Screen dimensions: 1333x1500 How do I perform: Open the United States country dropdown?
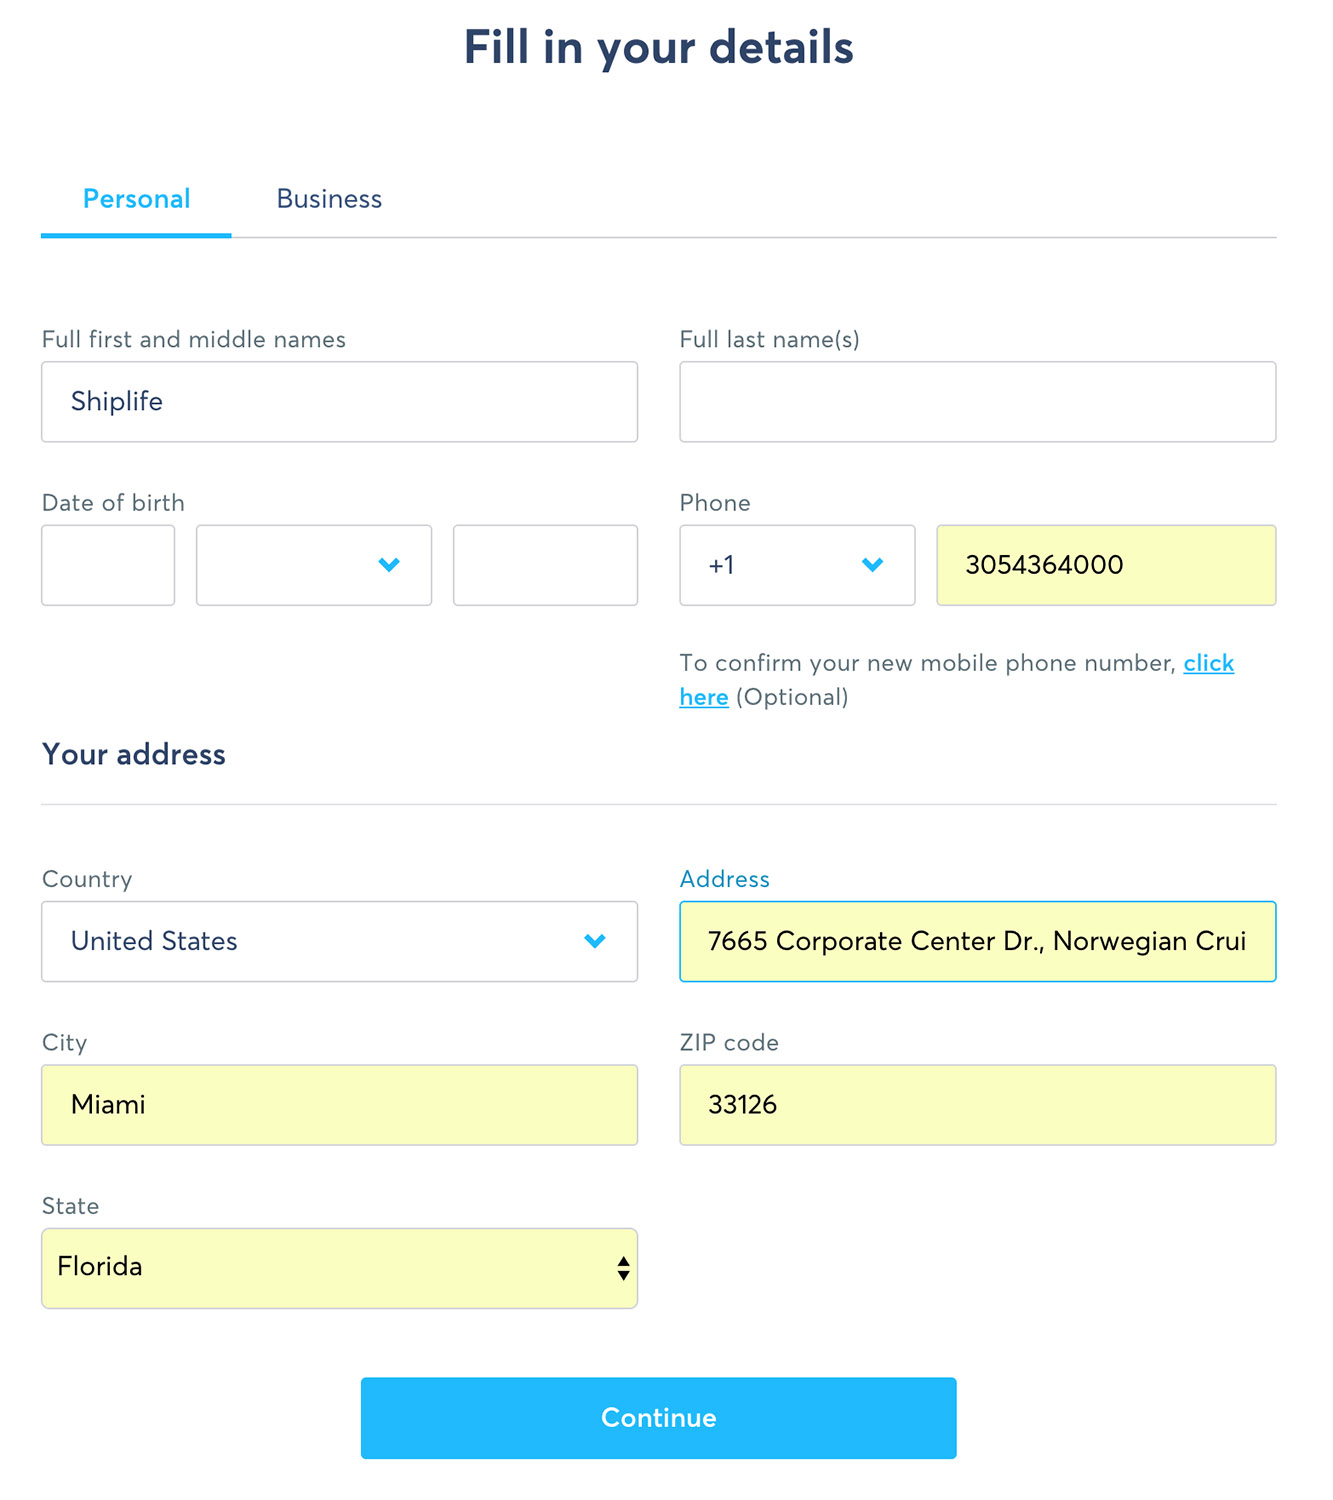pyautogui.click(x=339, y=941)
